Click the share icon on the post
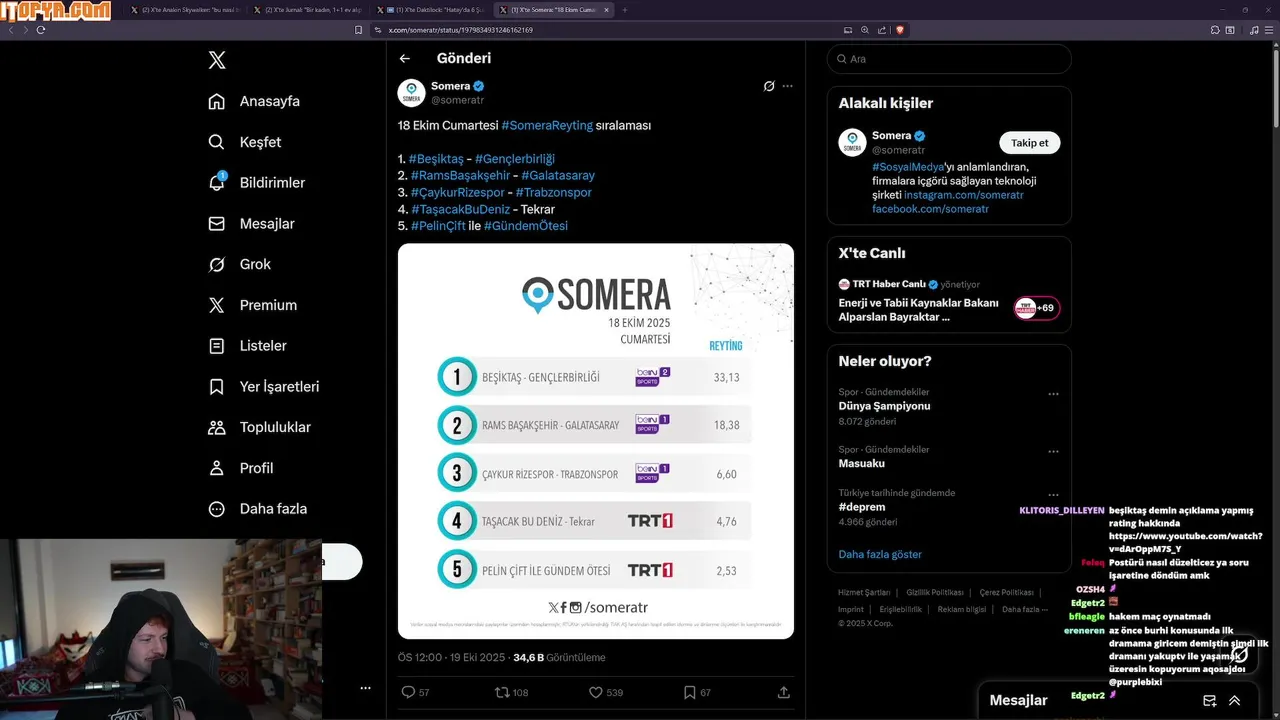Screen dimensions: 1280x720 (784, 692)
